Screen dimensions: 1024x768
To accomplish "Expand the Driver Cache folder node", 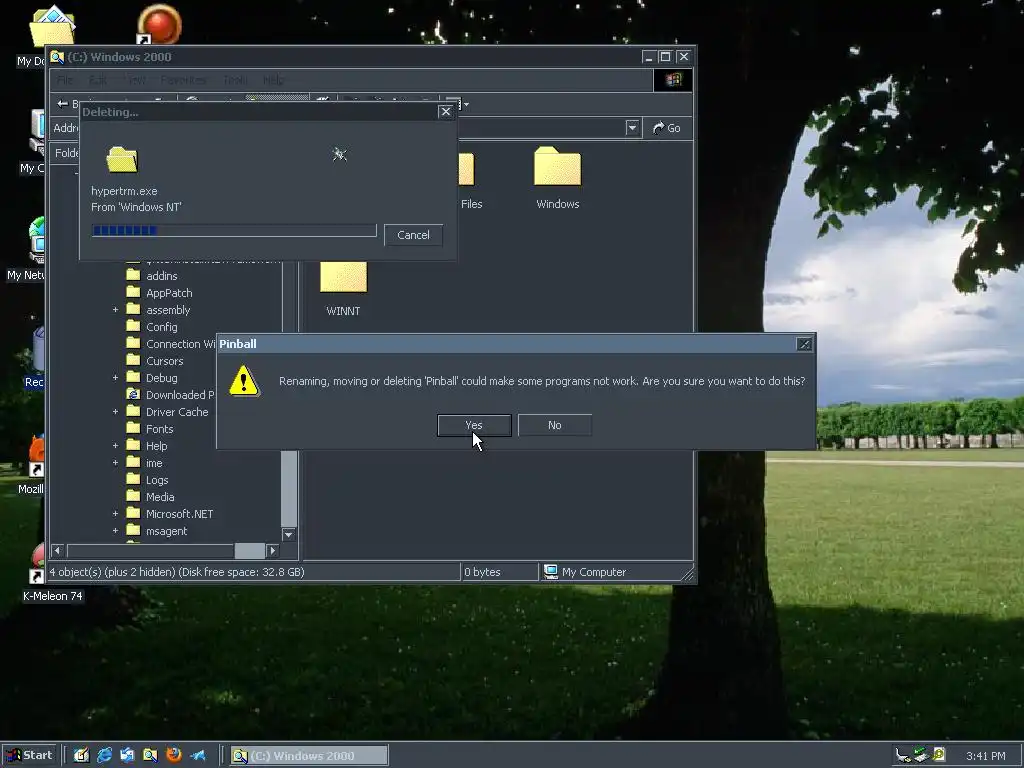I will click(x=116, y=412).
